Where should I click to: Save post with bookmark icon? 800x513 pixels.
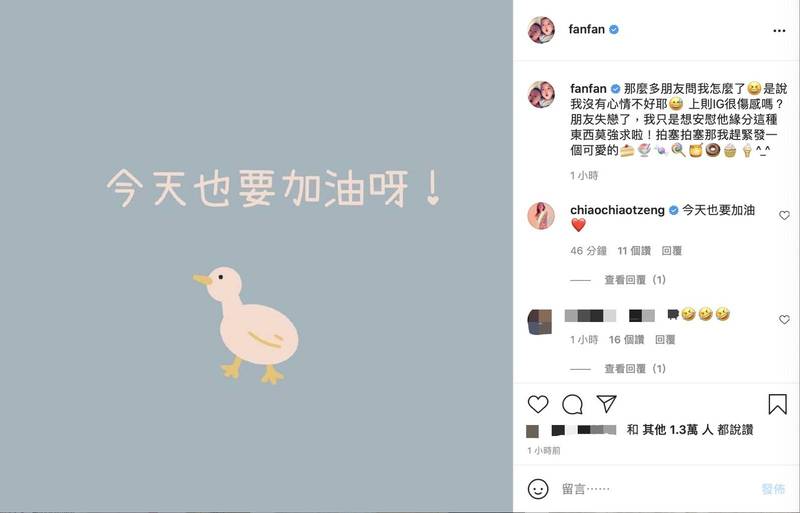pos(778,404)
